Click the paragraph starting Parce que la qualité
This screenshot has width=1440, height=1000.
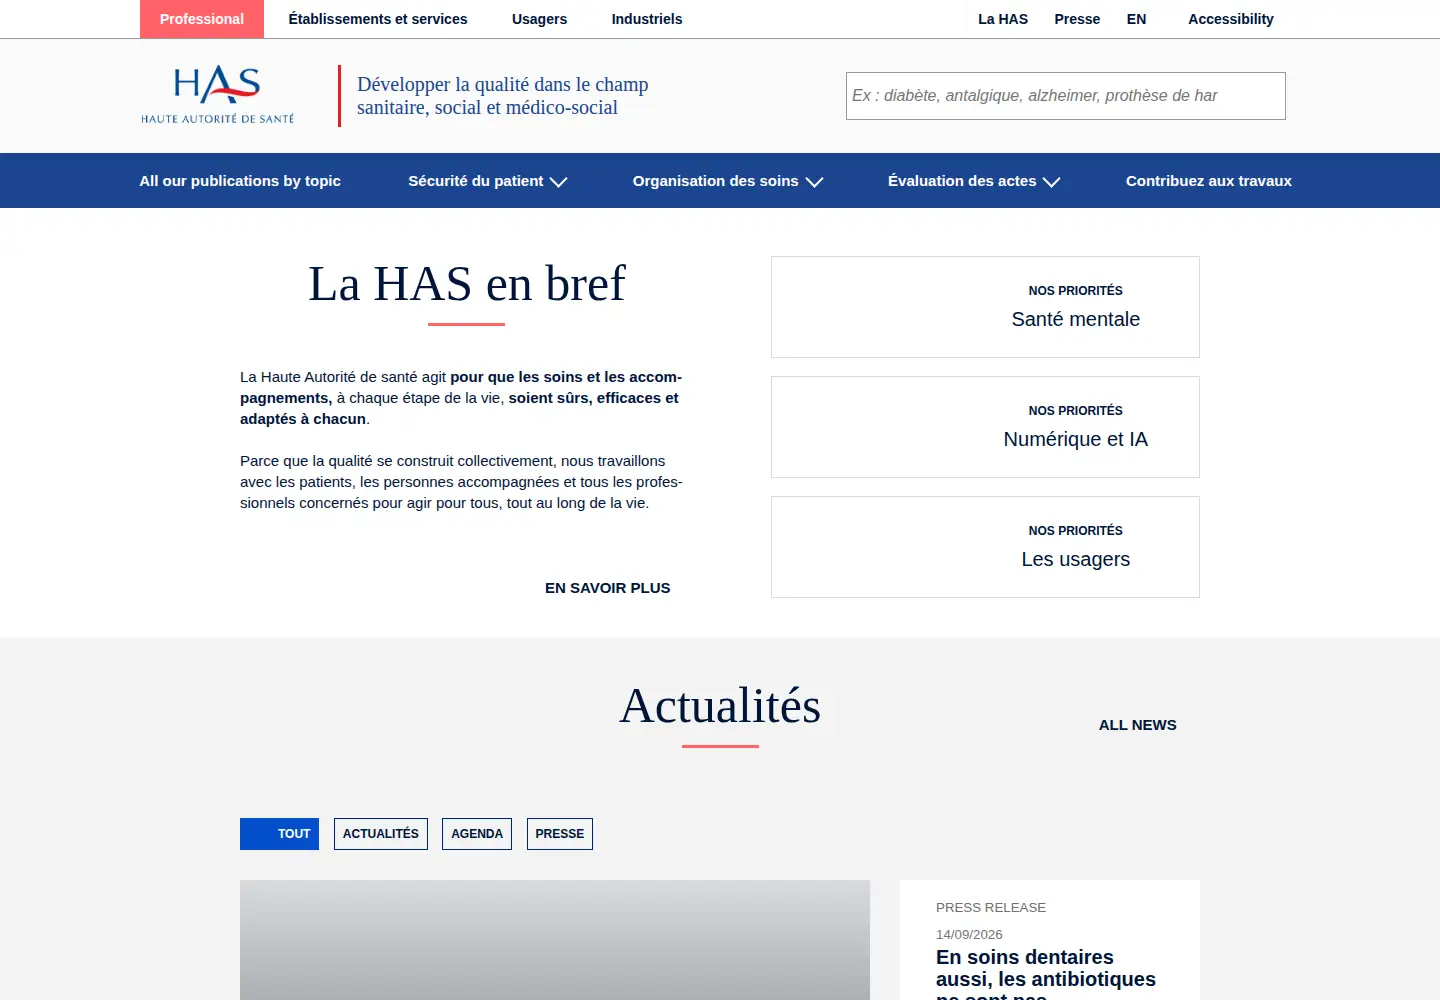click(461, 482)
